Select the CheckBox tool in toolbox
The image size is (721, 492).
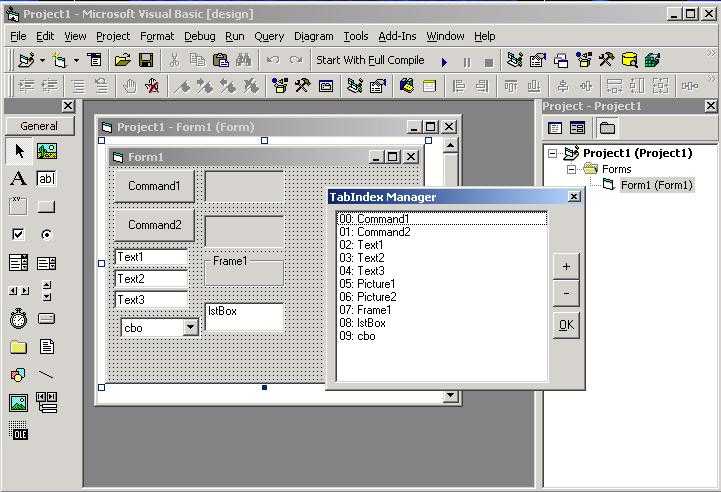[18, 235]
